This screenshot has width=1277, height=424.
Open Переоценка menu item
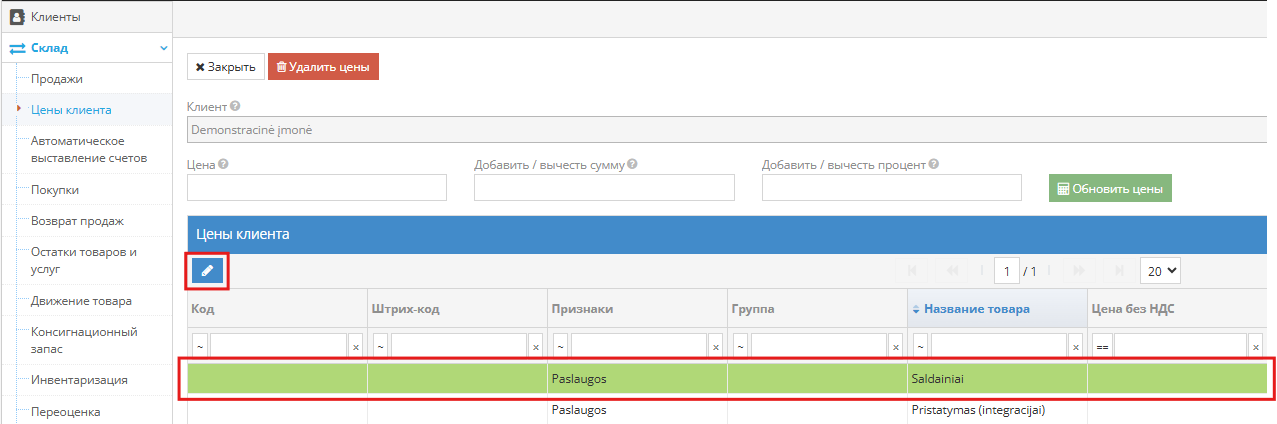(65, 411)
